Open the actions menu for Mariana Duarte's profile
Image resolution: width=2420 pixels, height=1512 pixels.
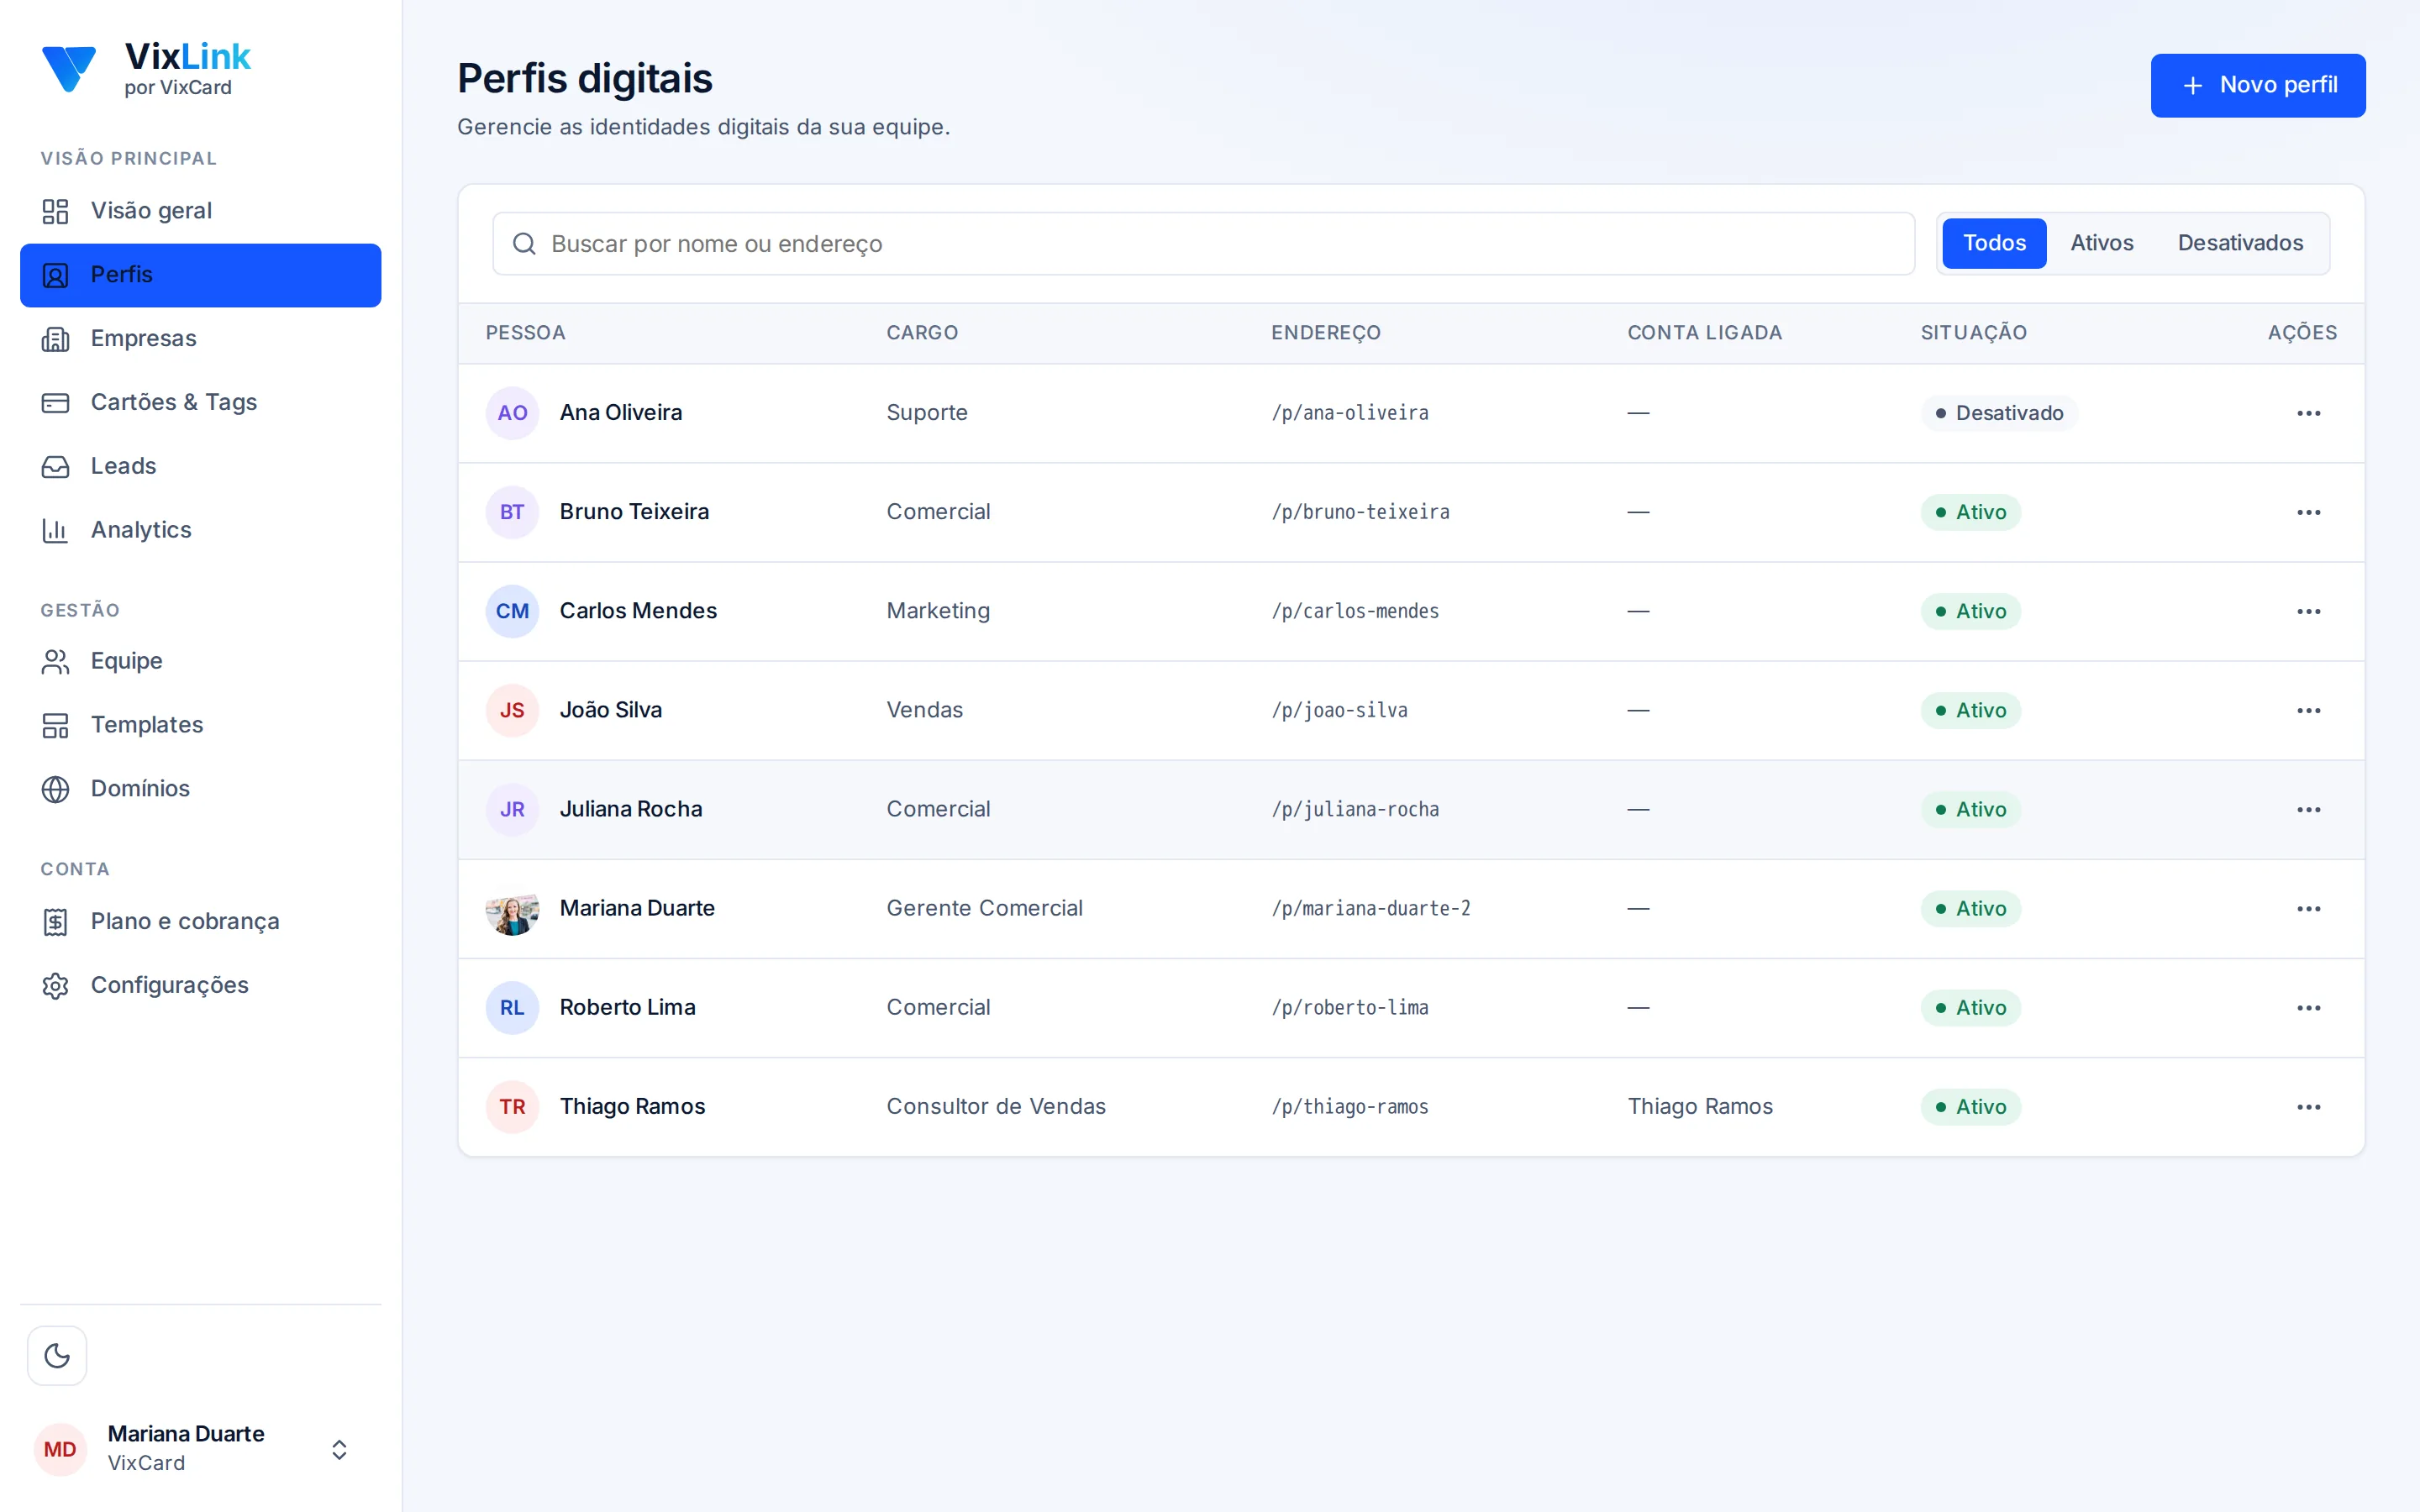tap(2308, 908)
